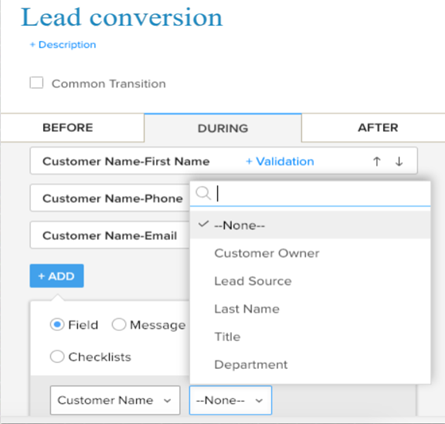Choose Department from the list
This screenshot has width=445, height=424.
[310, 364]
